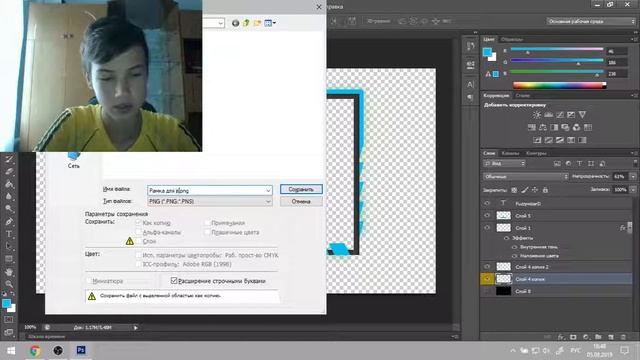Screen dimensions: 640x360
Task: Hide layer Слой 5 eye icon
Action: (x=487, y=216)
